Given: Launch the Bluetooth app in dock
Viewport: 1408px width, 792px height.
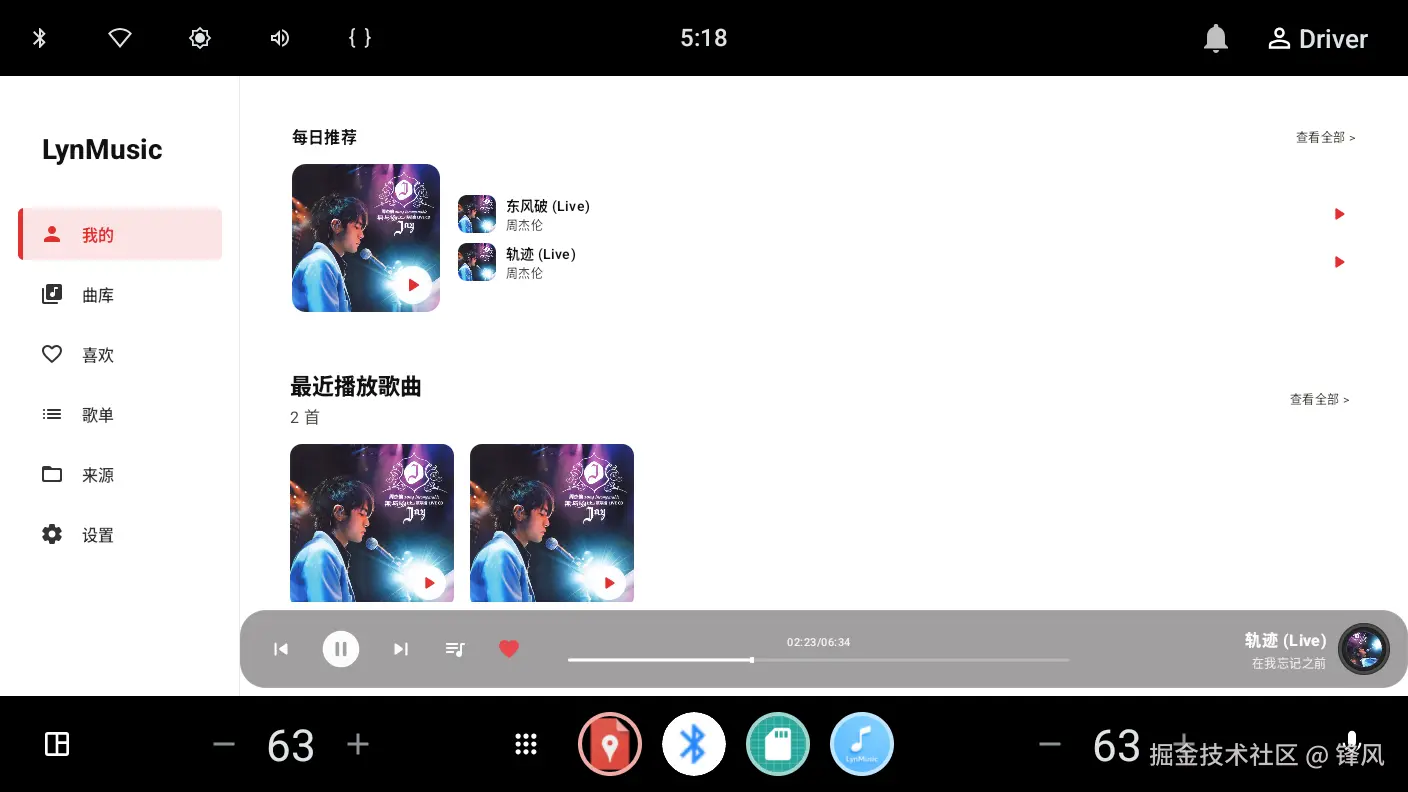Looking at the screenshot, I should coord(694,744).
